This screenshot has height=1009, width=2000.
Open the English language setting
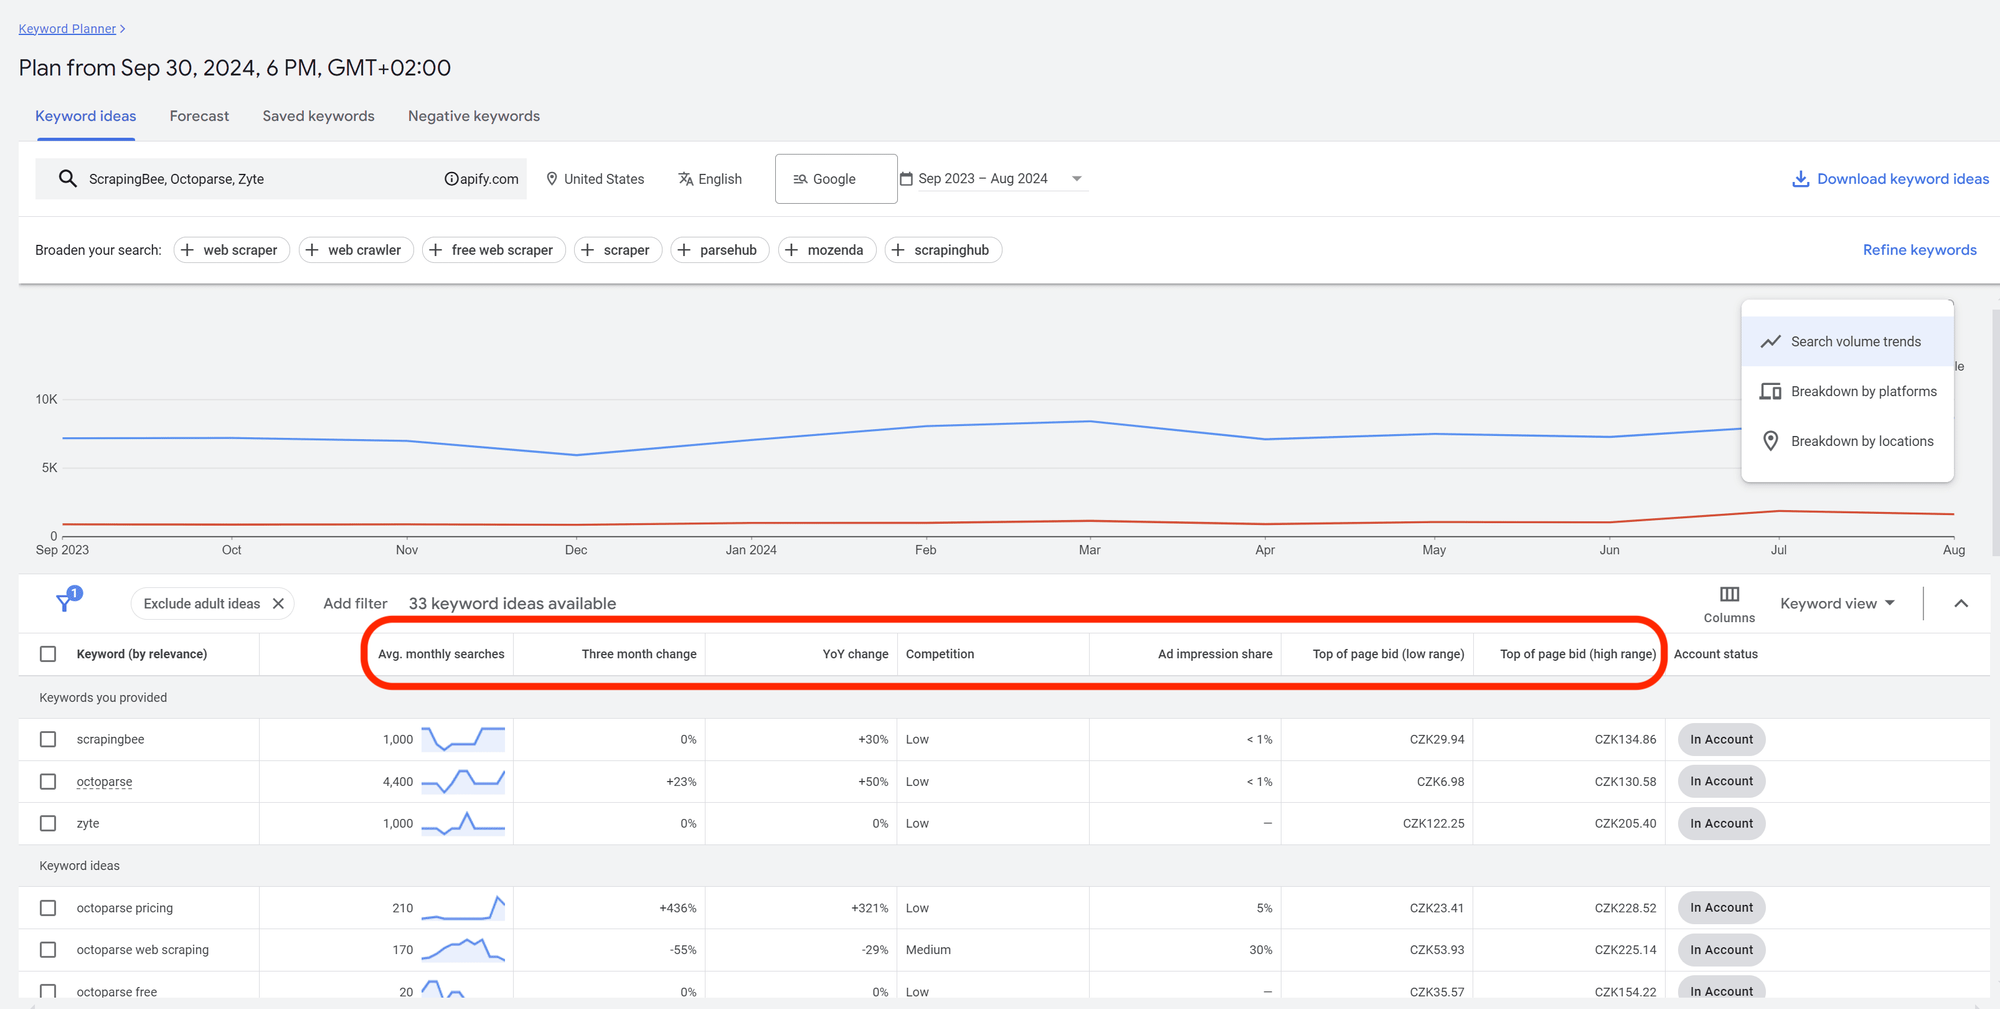click(710, 178)
